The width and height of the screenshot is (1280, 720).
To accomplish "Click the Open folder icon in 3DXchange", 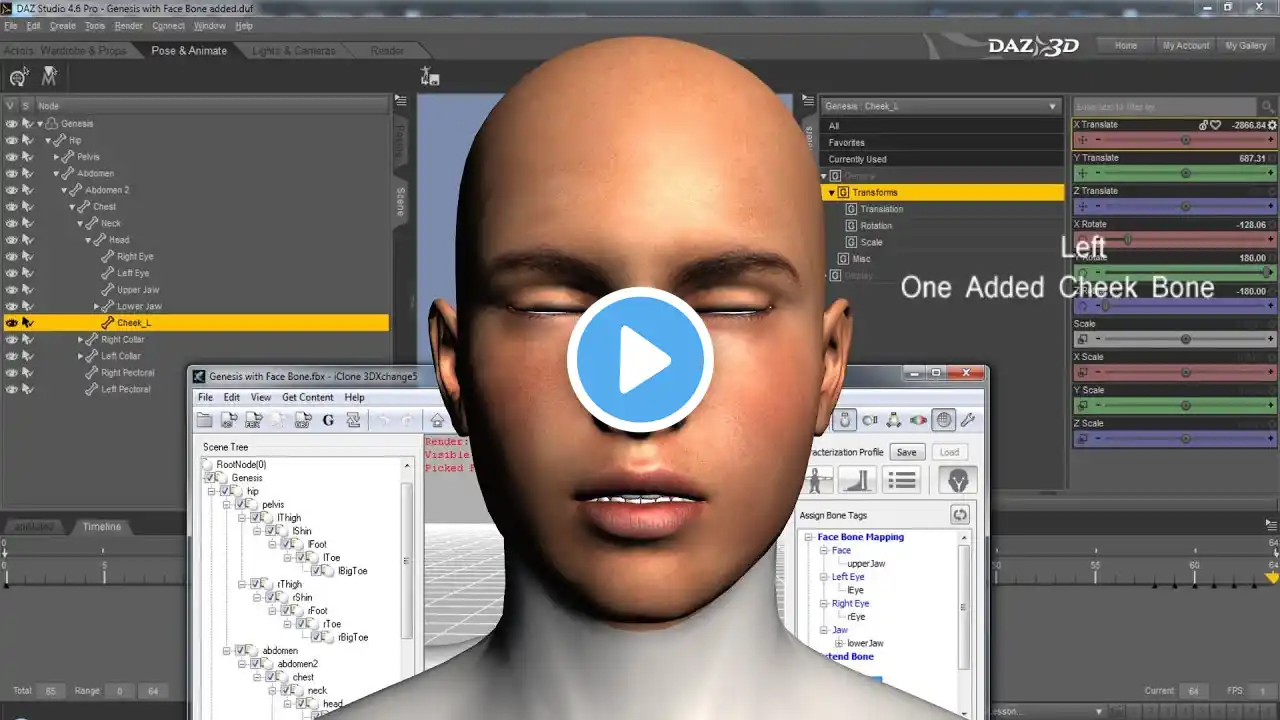I will pos(205,421).
